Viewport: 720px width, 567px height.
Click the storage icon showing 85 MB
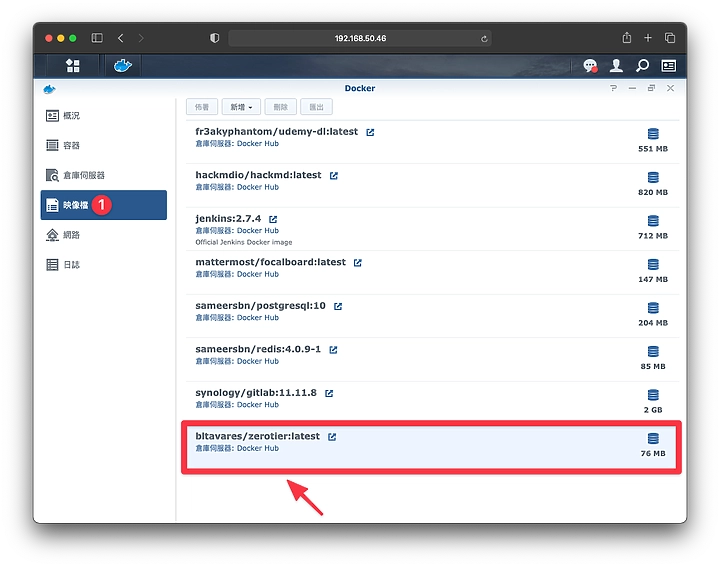(653, 351)
